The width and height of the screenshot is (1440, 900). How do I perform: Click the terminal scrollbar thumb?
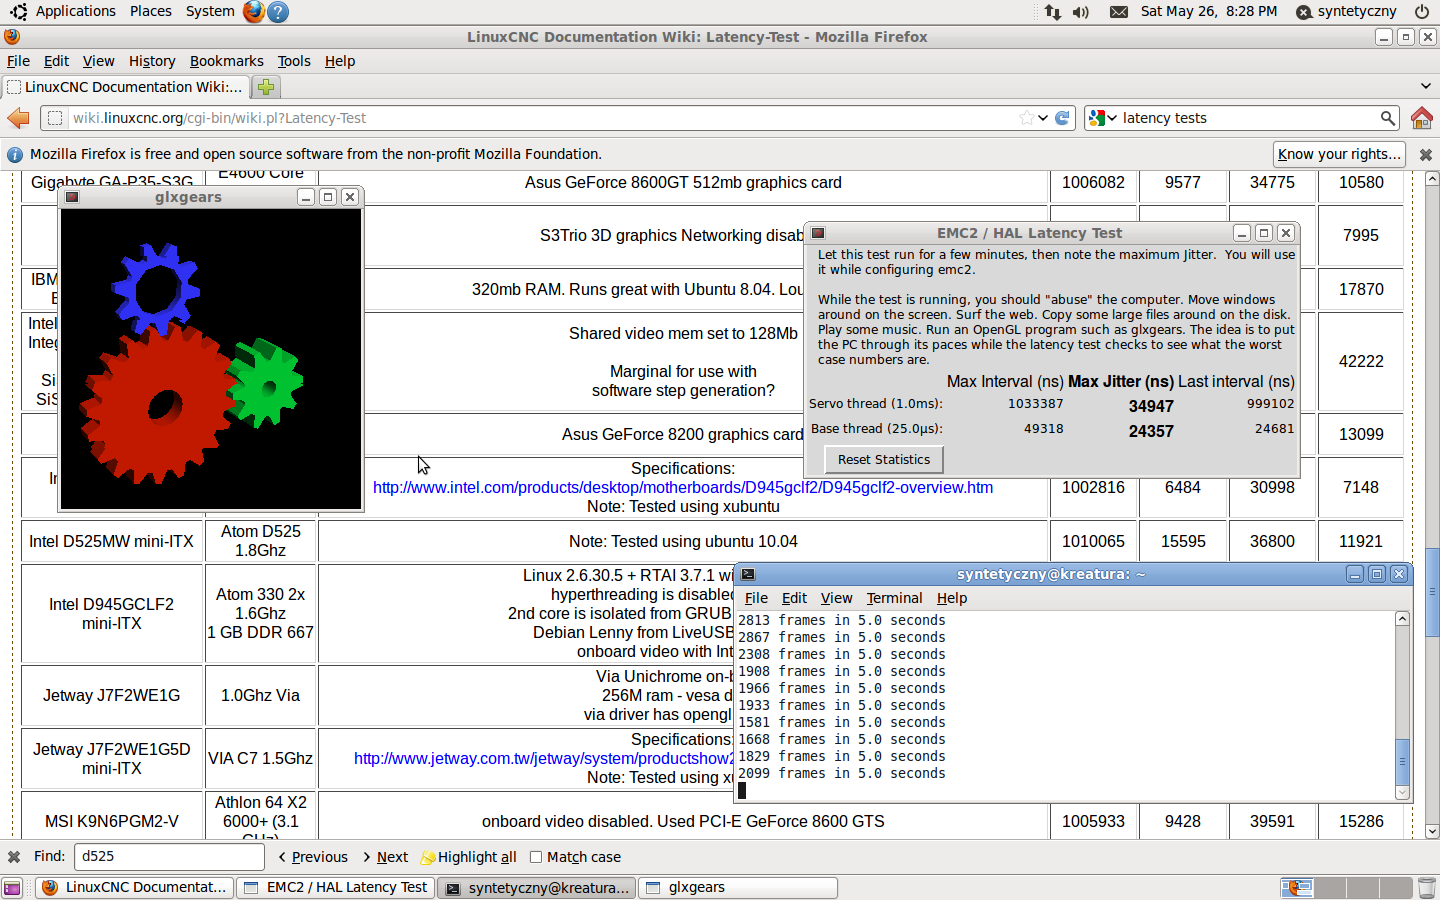(1402, 761)
